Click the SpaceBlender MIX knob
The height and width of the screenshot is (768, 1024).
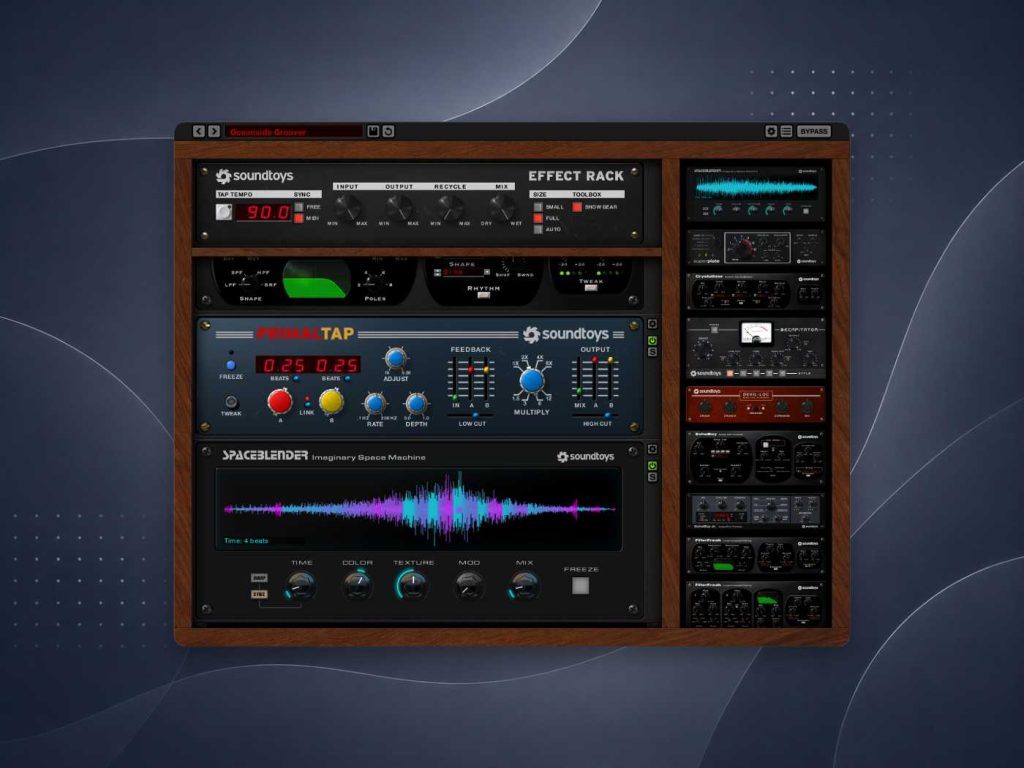point(524,586)
